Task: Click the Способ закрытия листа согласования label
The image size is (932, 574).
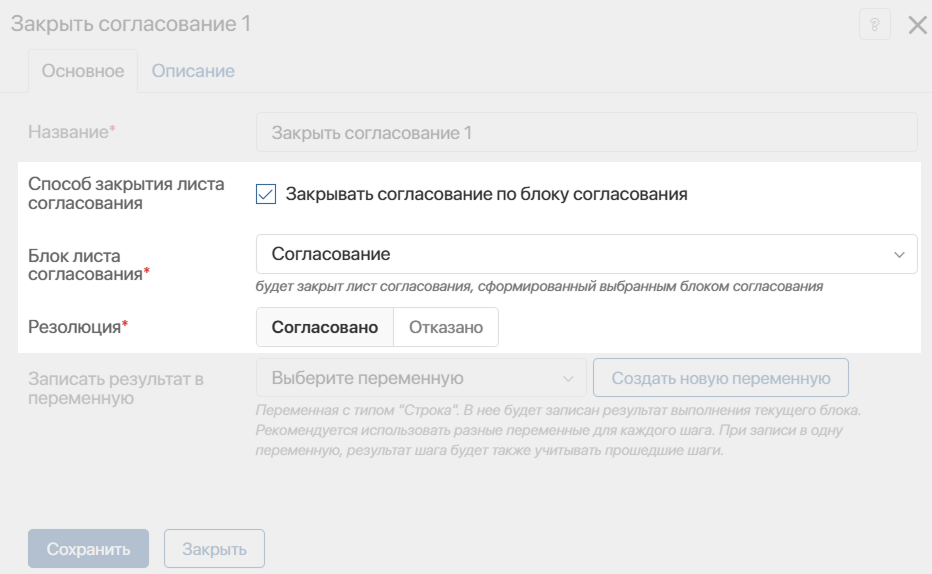Action: 126,193
